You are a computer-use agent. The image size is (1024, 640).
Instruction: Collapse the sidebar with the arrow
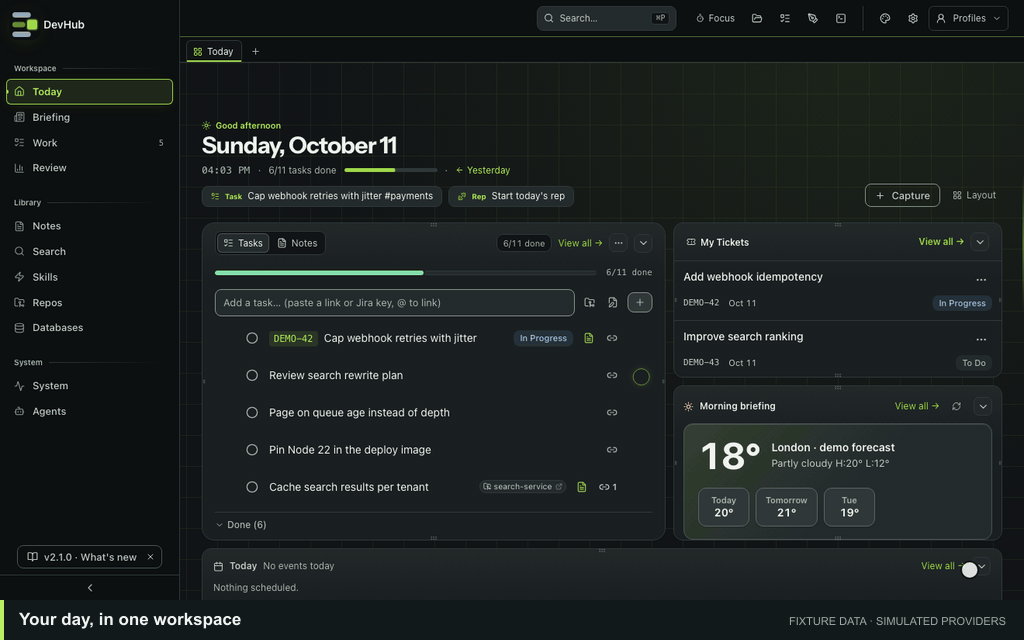(x=90, y=588)
